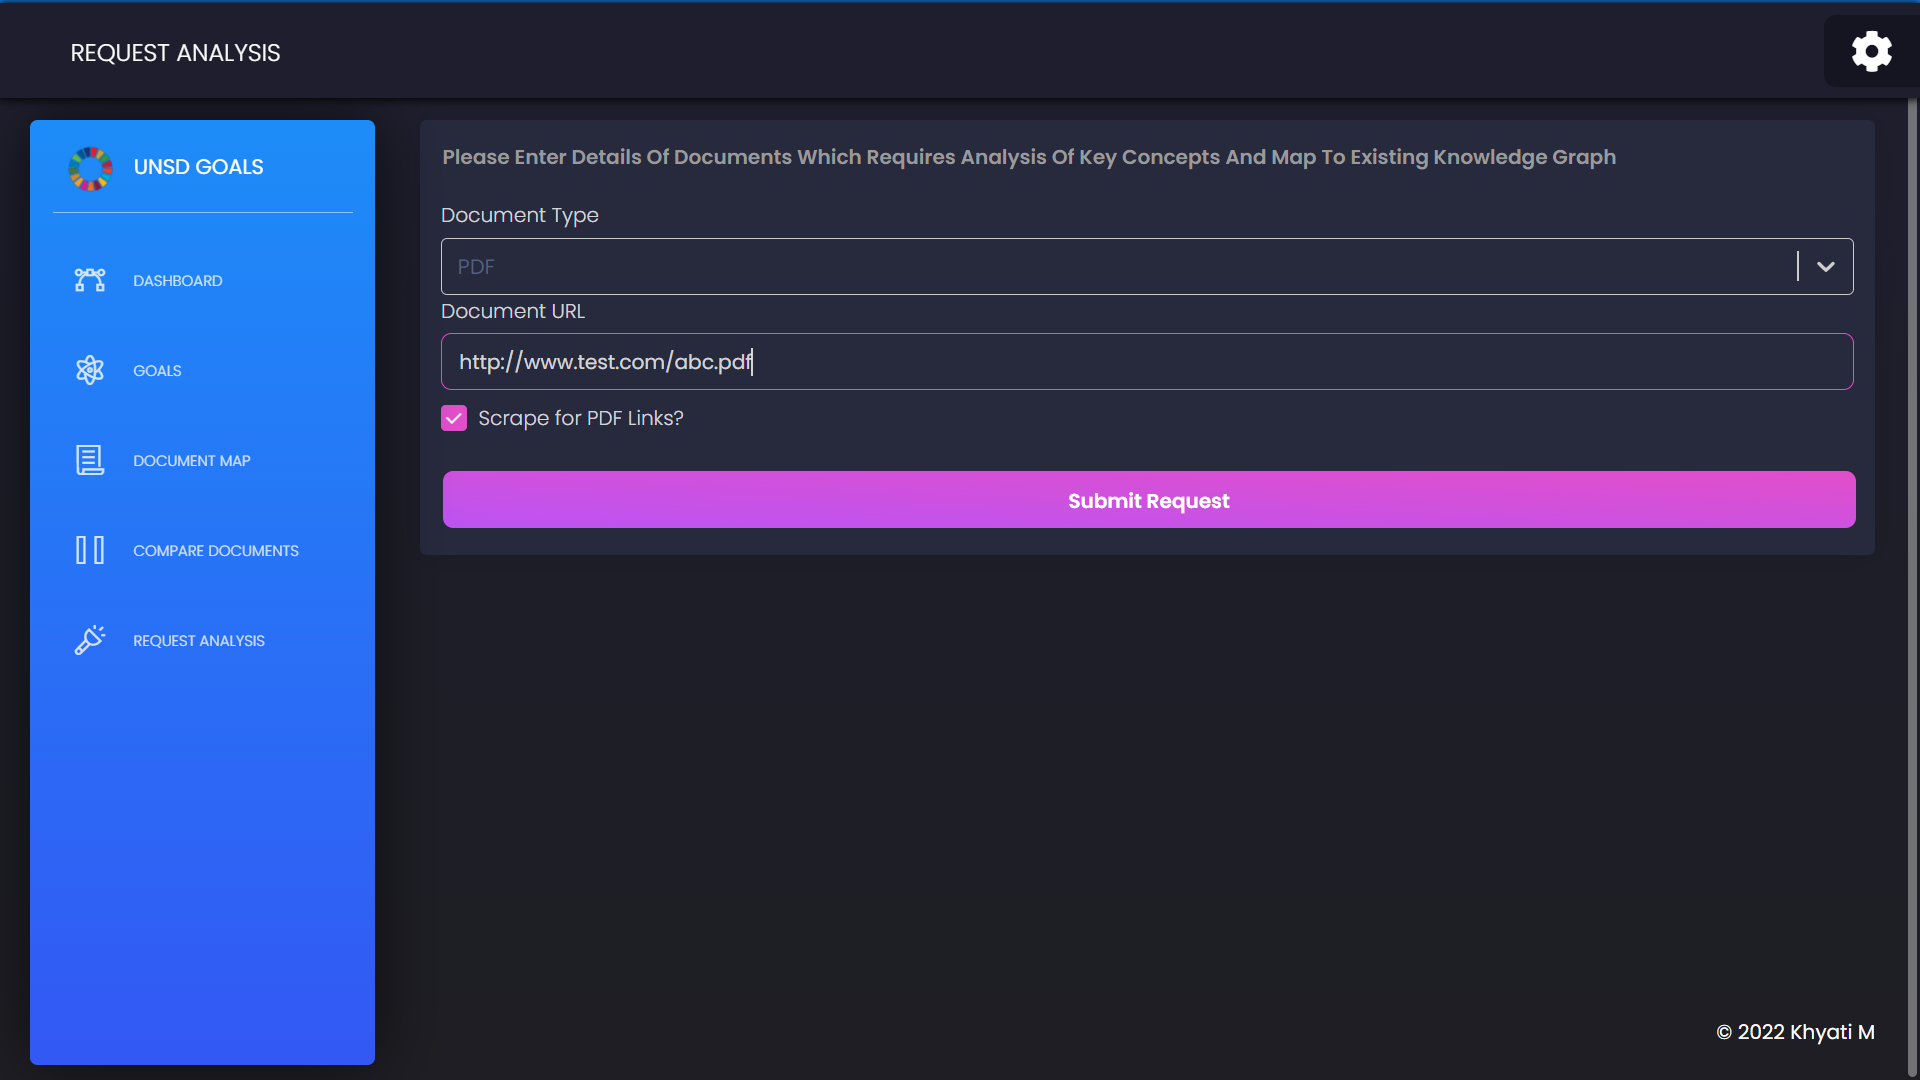Image resolution: width=1920 pixels, height=1080 pixels.
Task: Open REQUEST ANALYSIS sidebar entry
Action: coord(199,641)
